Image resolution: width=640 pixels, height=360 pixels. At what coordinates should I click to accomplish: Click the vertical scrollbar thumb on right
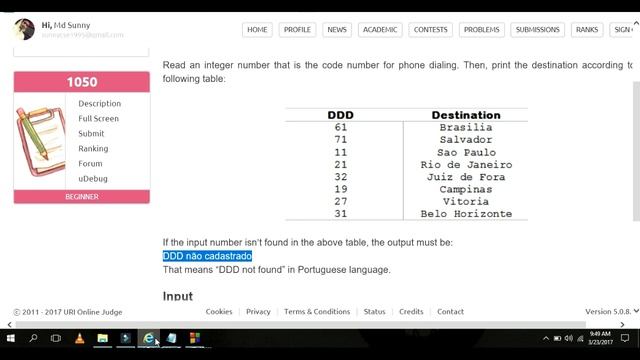click(636, 151)
